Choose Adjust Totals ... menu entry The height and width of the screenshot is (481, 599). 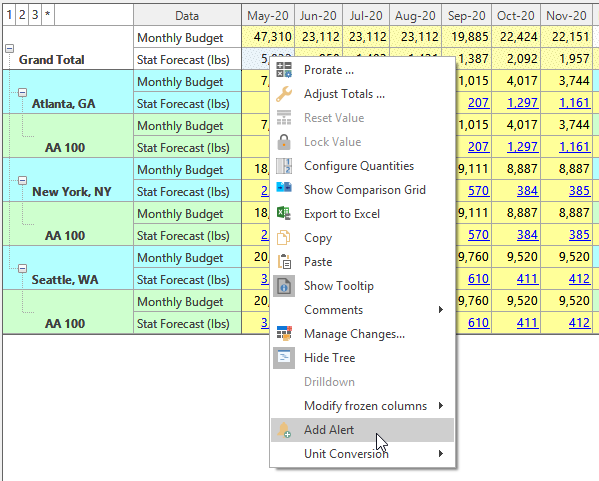click(x=363, y=94)
